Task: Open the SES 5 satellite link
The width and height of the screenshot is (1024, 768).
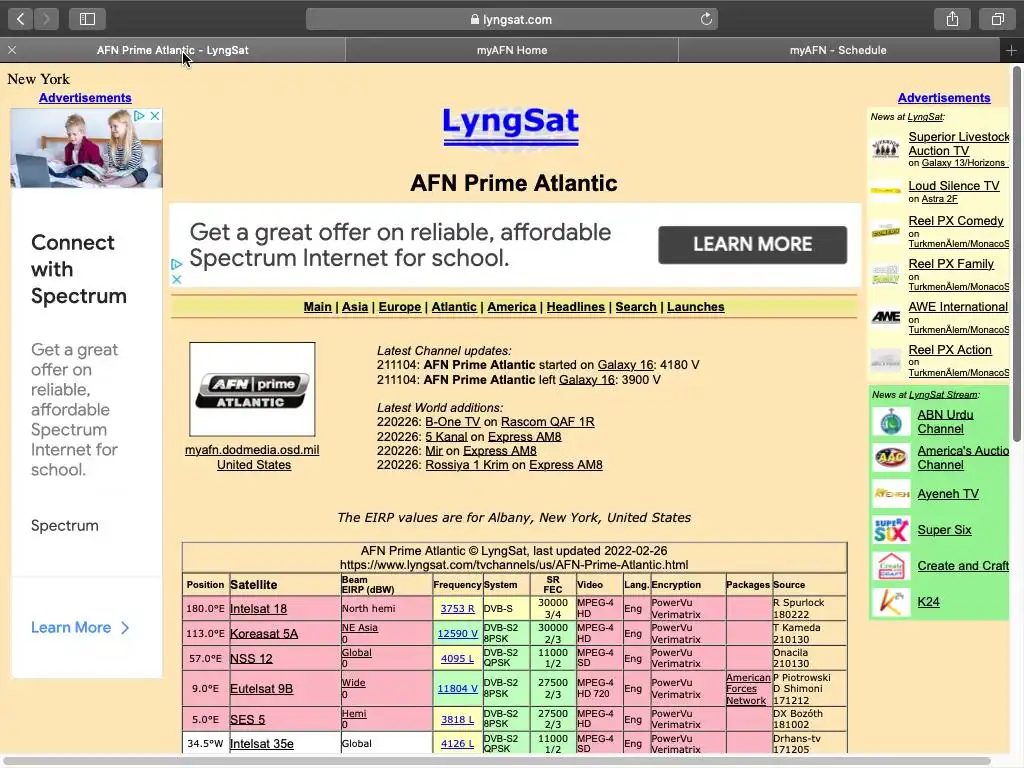Action: (x=248, y=719)
